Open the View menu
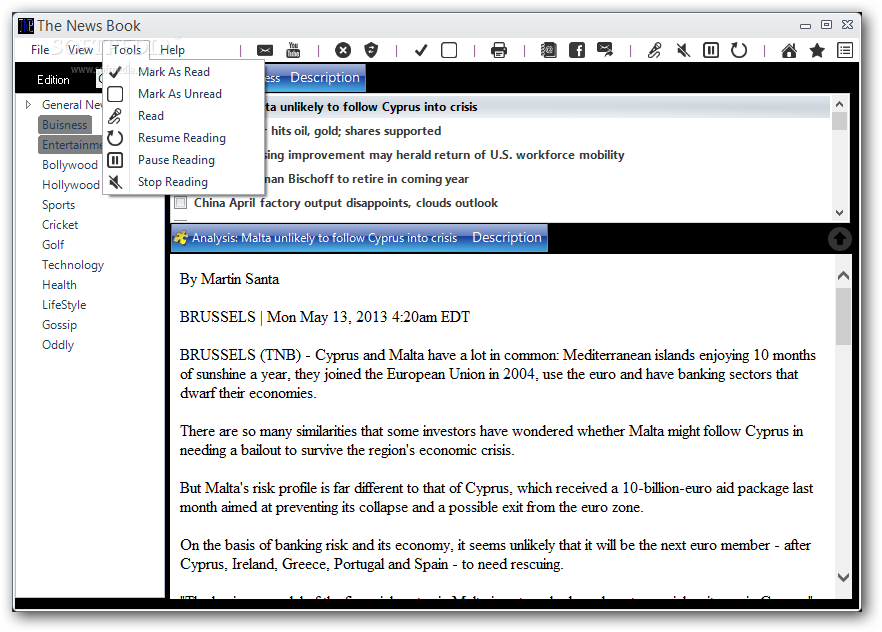Image resolution: width=882 pixels, height=632 pixels. (x=80, y=50)
